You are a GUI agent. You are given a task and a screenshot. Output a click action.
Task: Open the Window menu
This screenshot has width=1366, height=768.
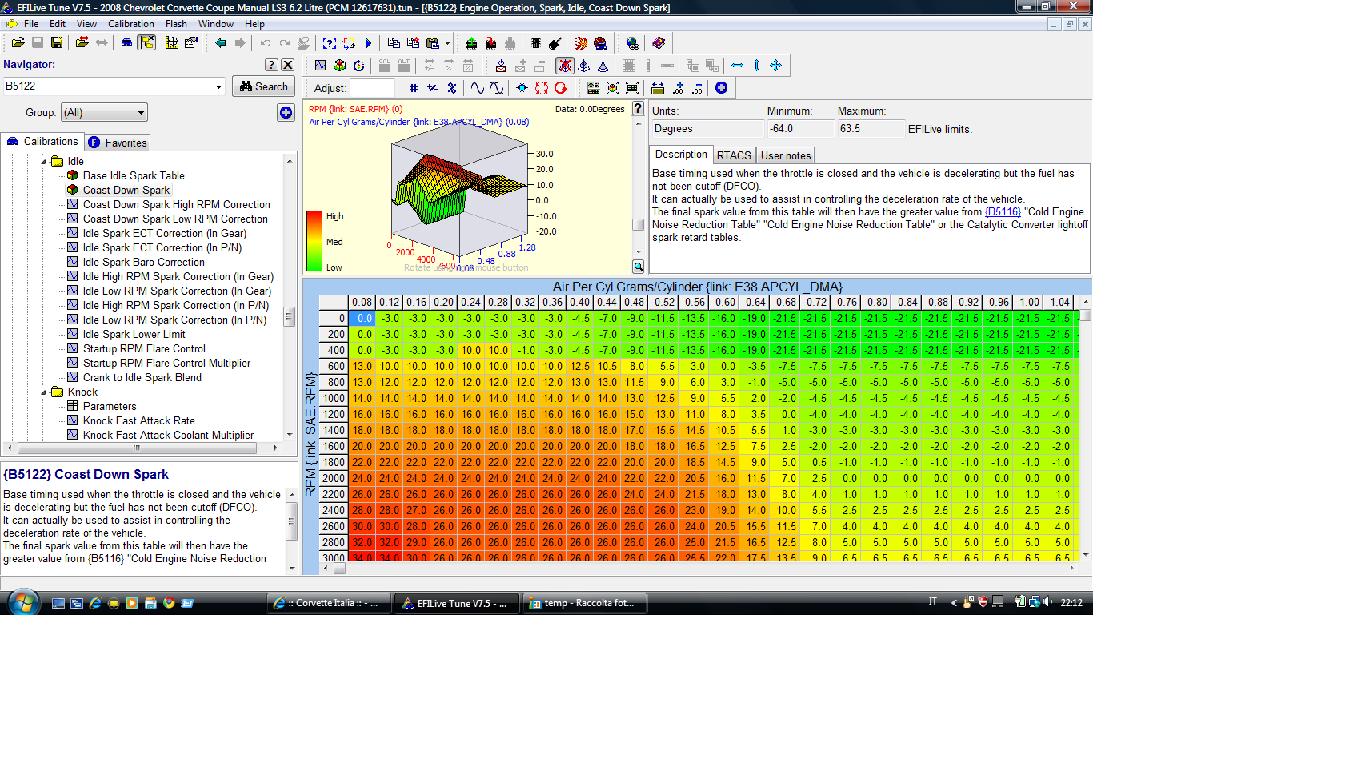click(216, 23)
